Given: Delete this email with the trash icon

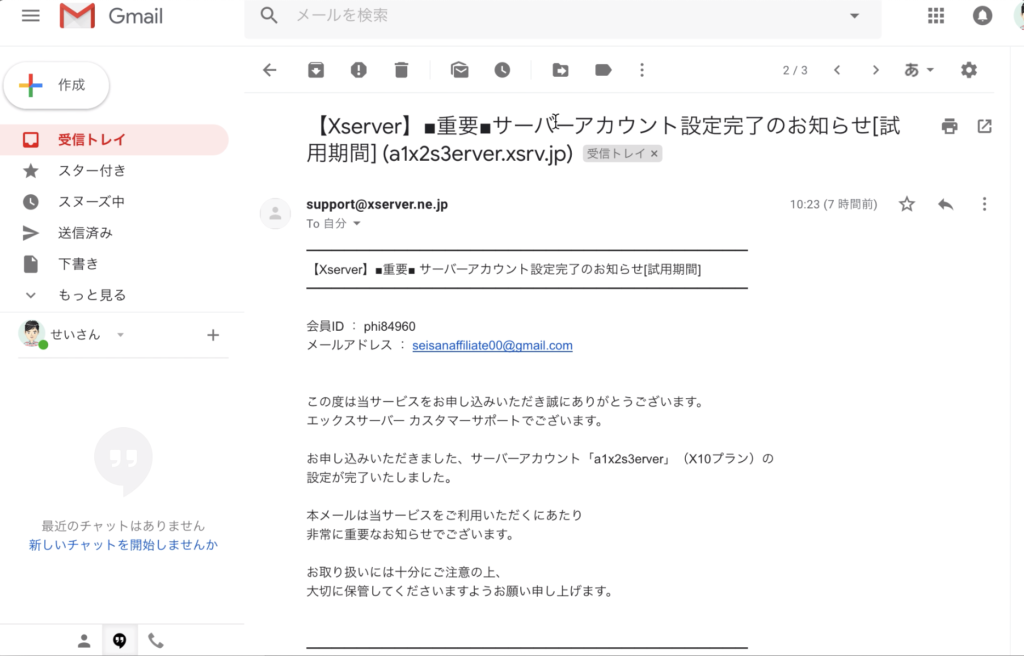Looking at the screenshot, I should pos(401,70).
